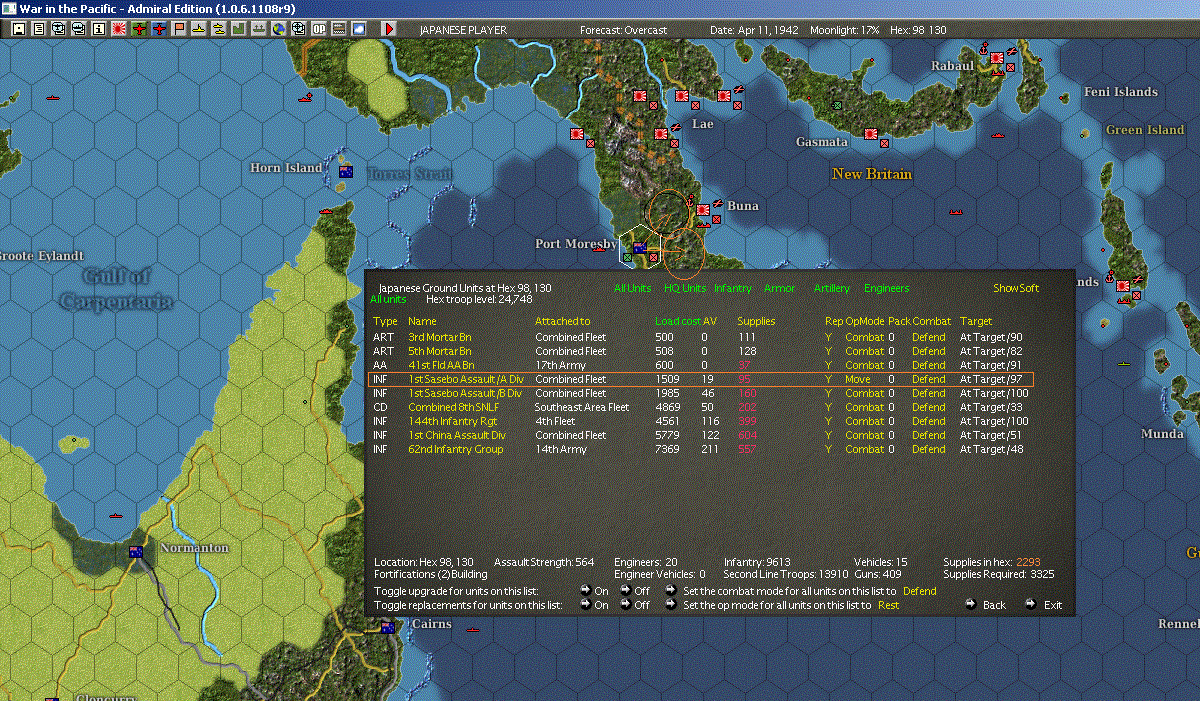
Task: Change OpMode 'Combat' of 5th Mortar Bn
Action: click(x=864, y=351)
